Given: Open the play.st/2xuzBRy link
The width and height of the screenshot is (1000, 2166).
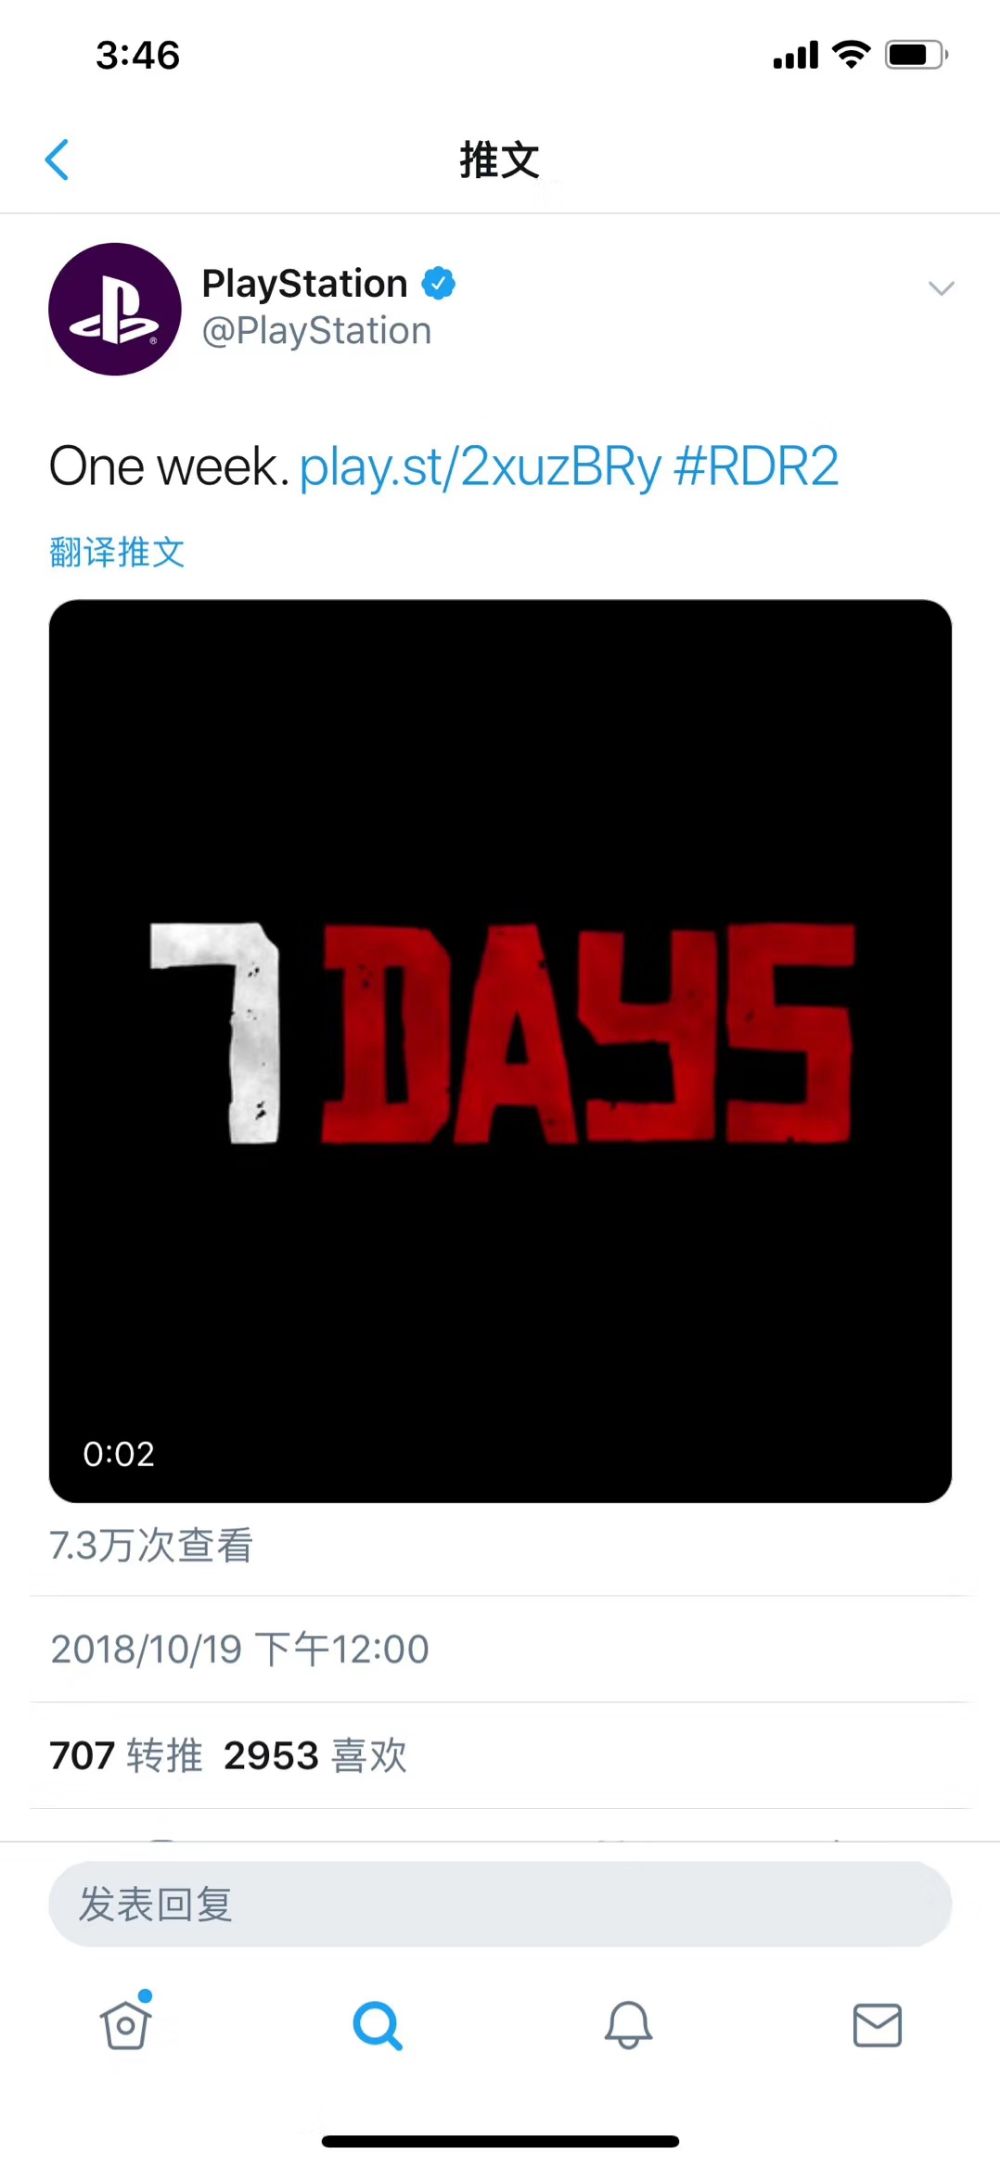Looking at the screenshot, I should 480,468.
